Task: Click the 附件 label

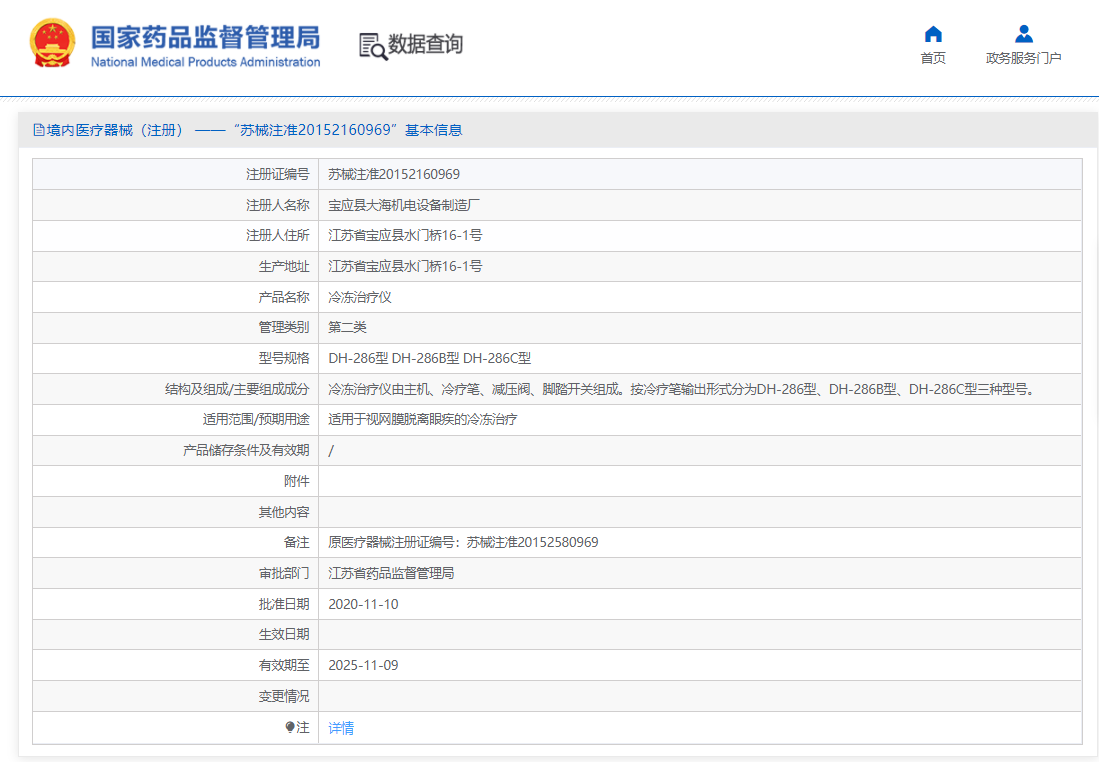Action: tap(296, 481)
